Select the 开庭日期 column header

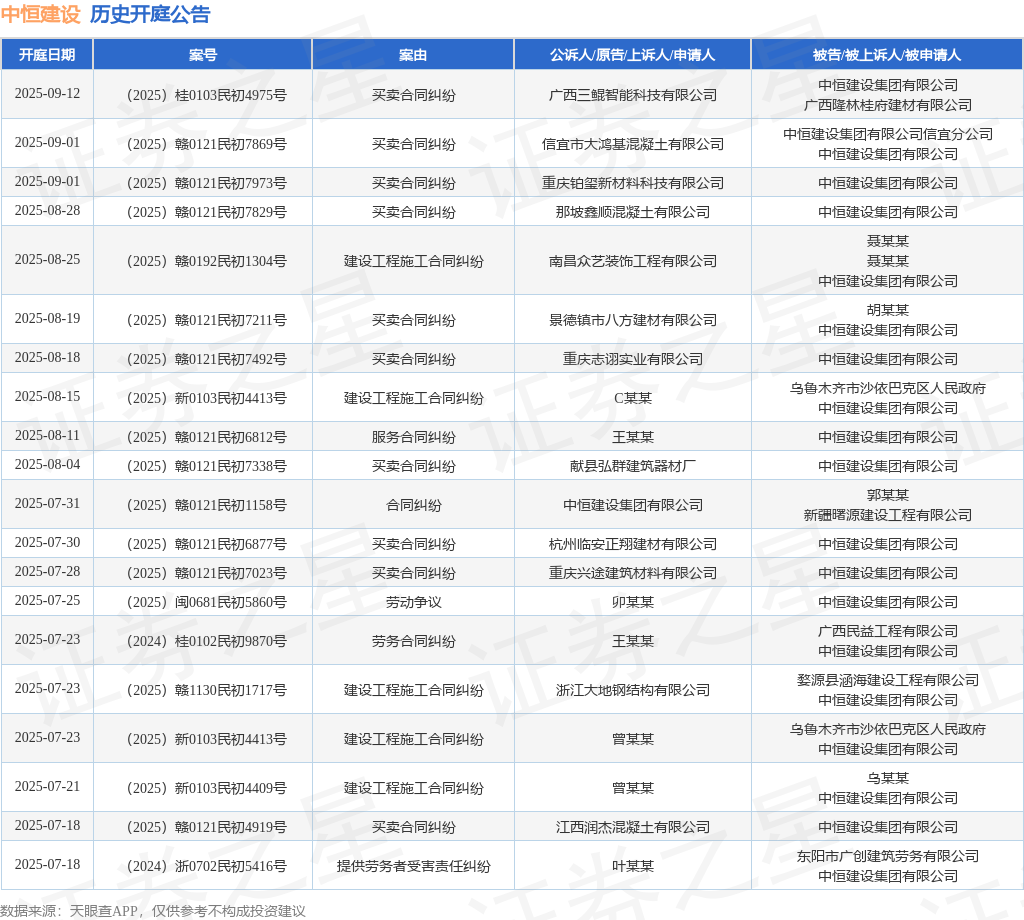(x=47, y=55)
